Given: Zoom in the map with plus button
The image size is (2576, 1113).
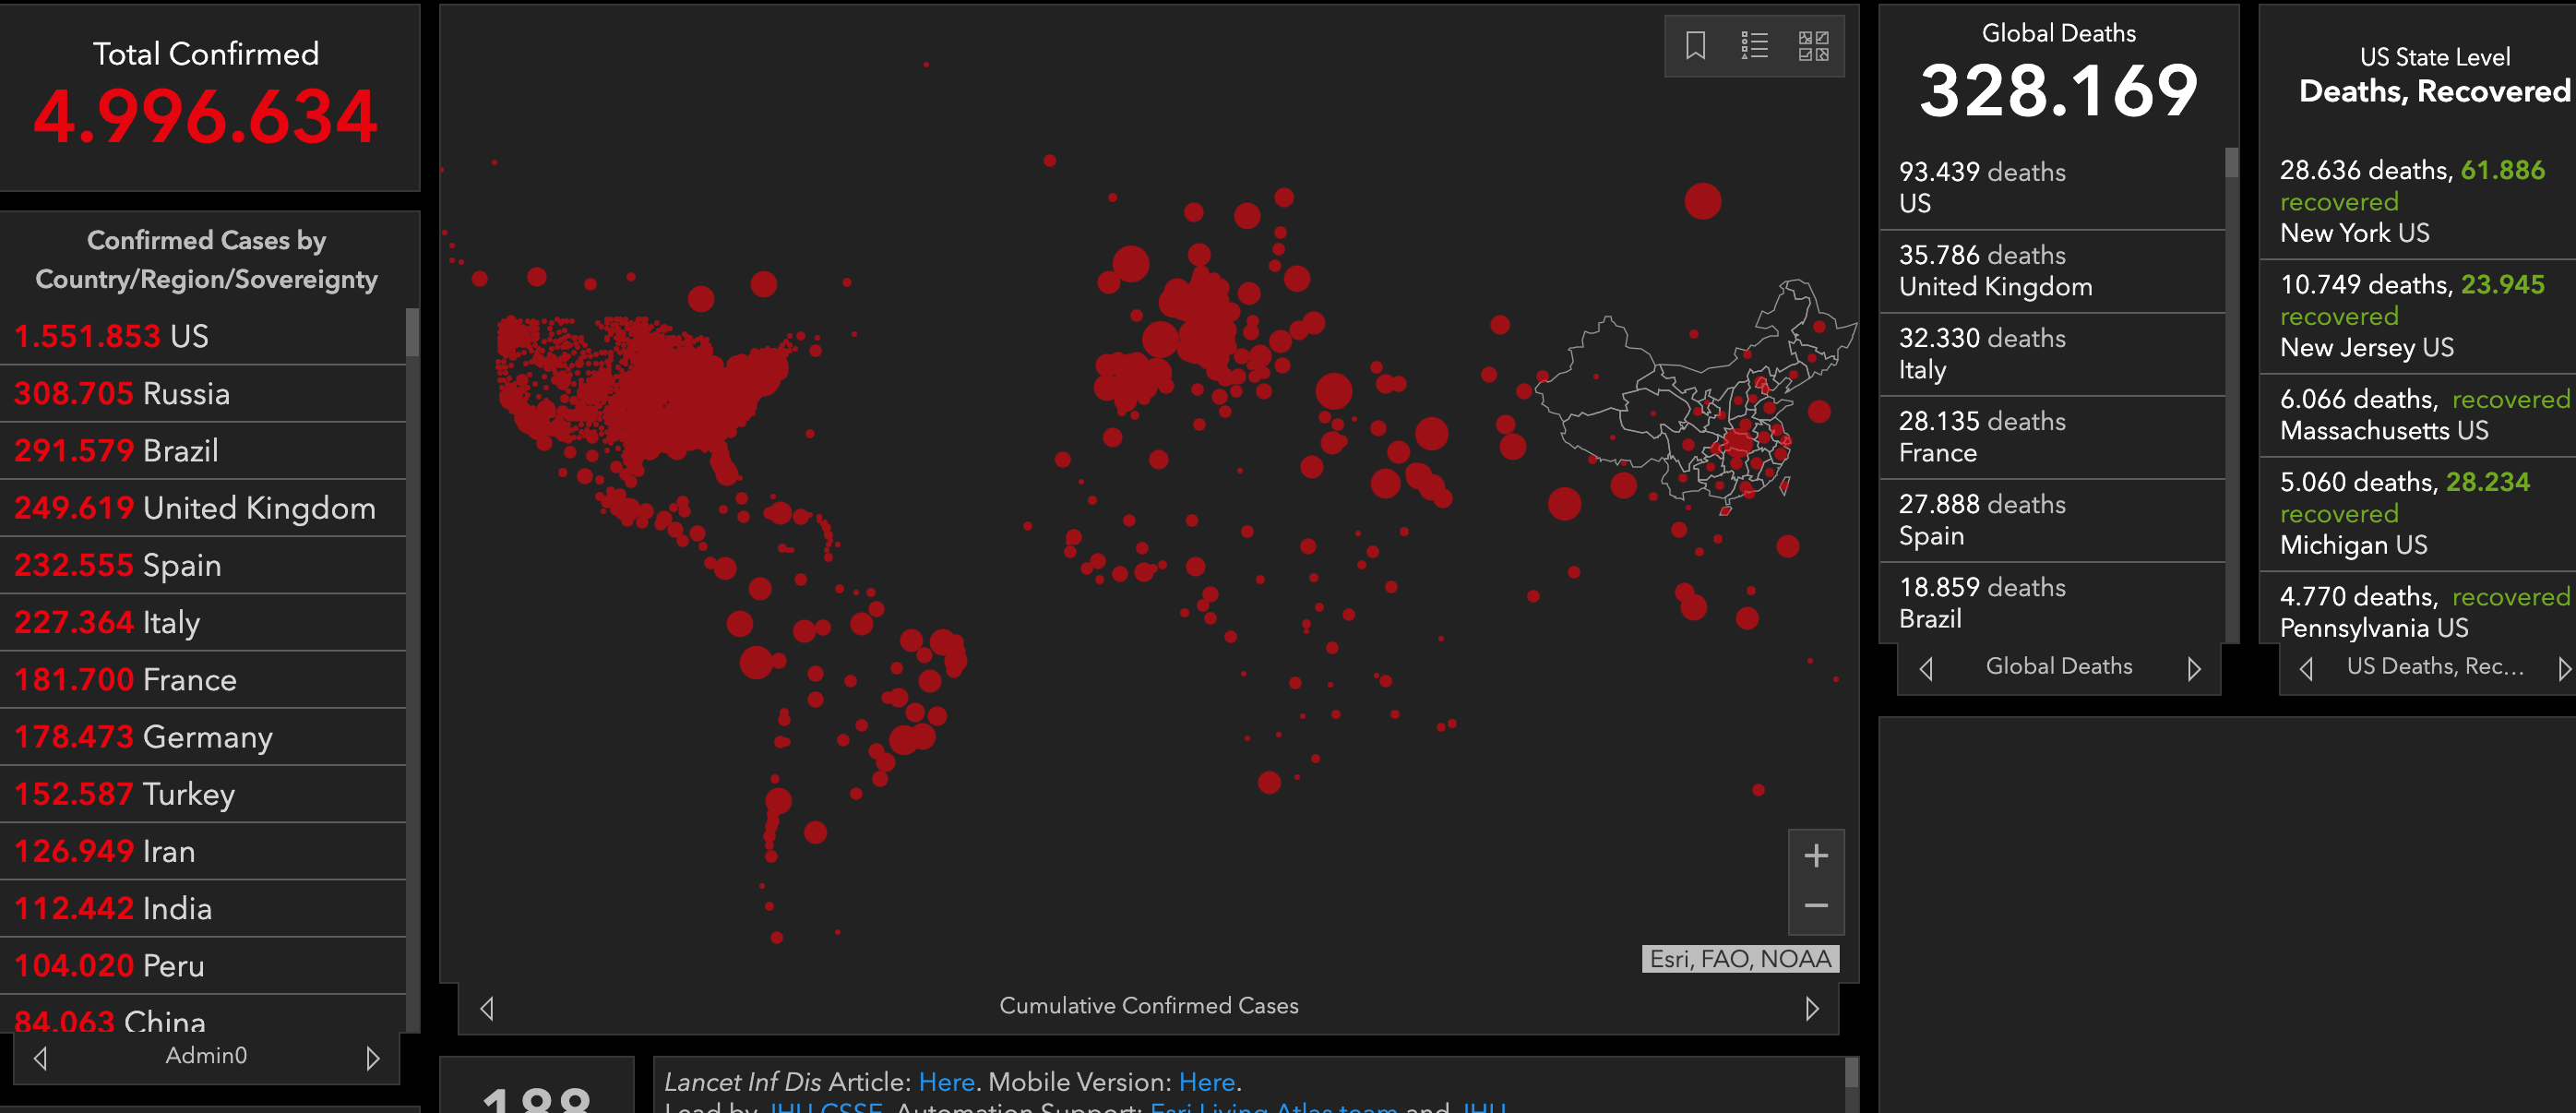Looking at the screenshot, I should click(x=1816, y=856).
